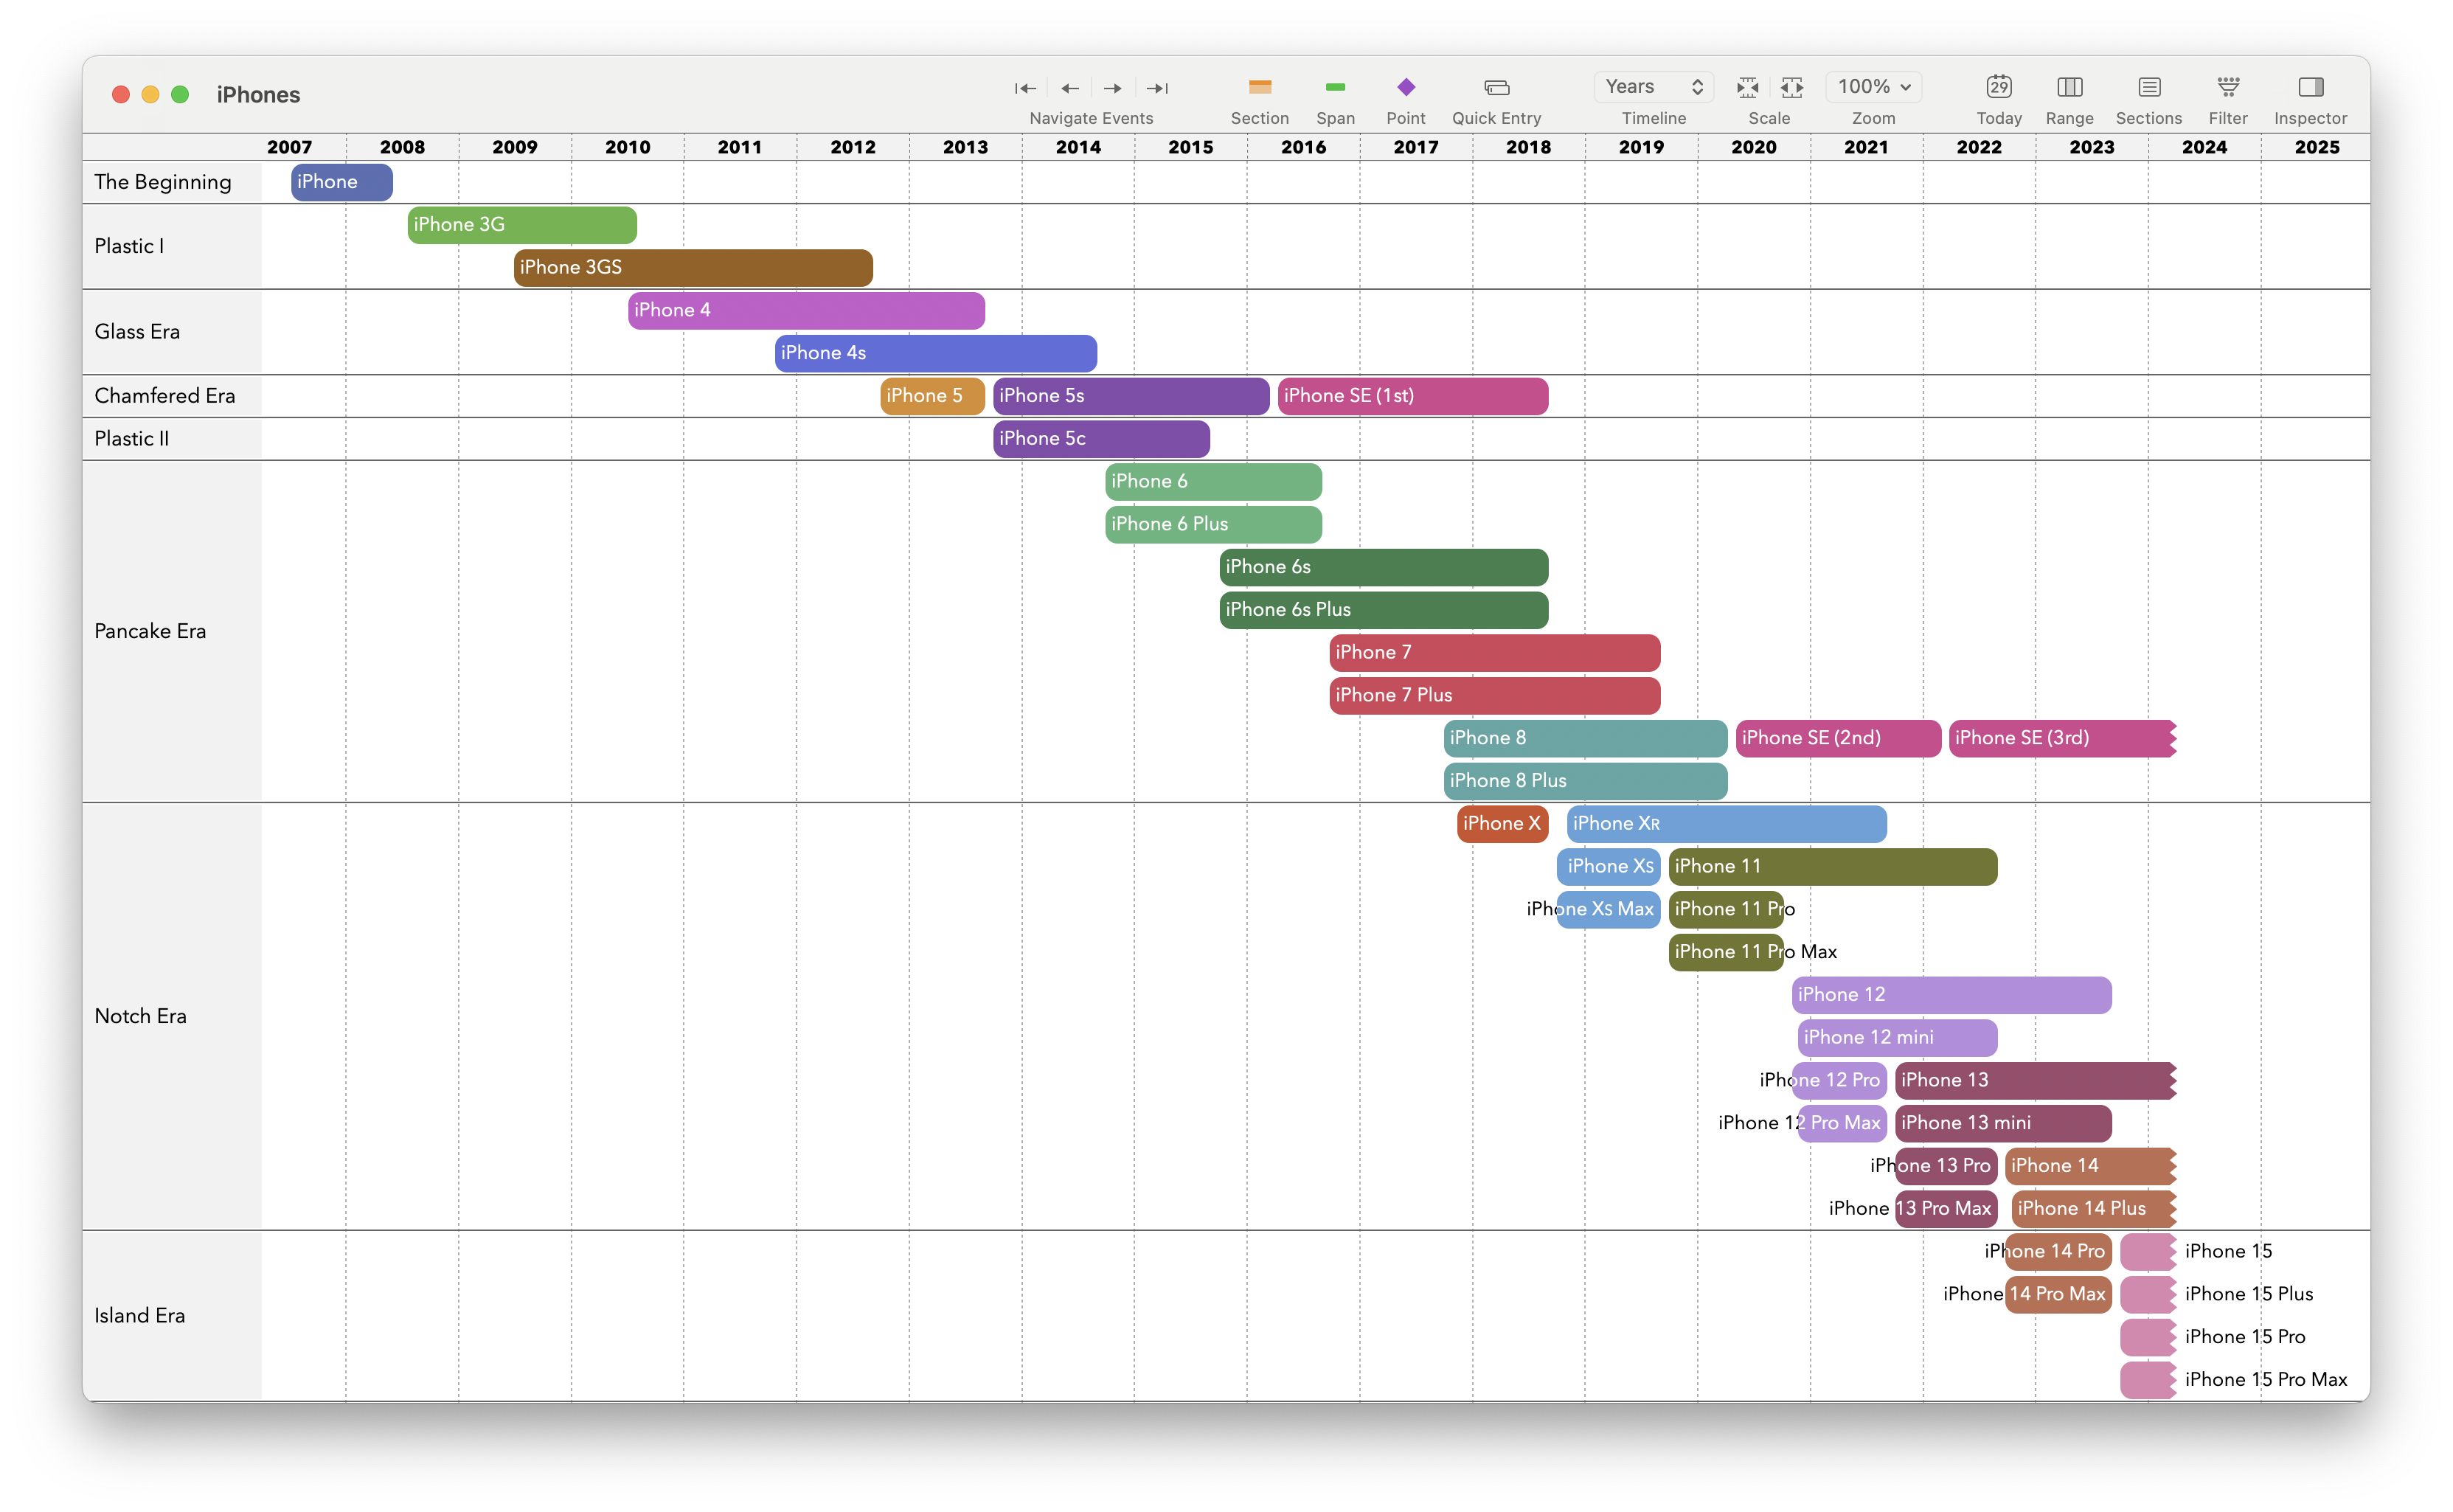Viewport: 2453px width, 1512px height.
Task: Click the 2020 year header
Action: [x=1754, y=147]
